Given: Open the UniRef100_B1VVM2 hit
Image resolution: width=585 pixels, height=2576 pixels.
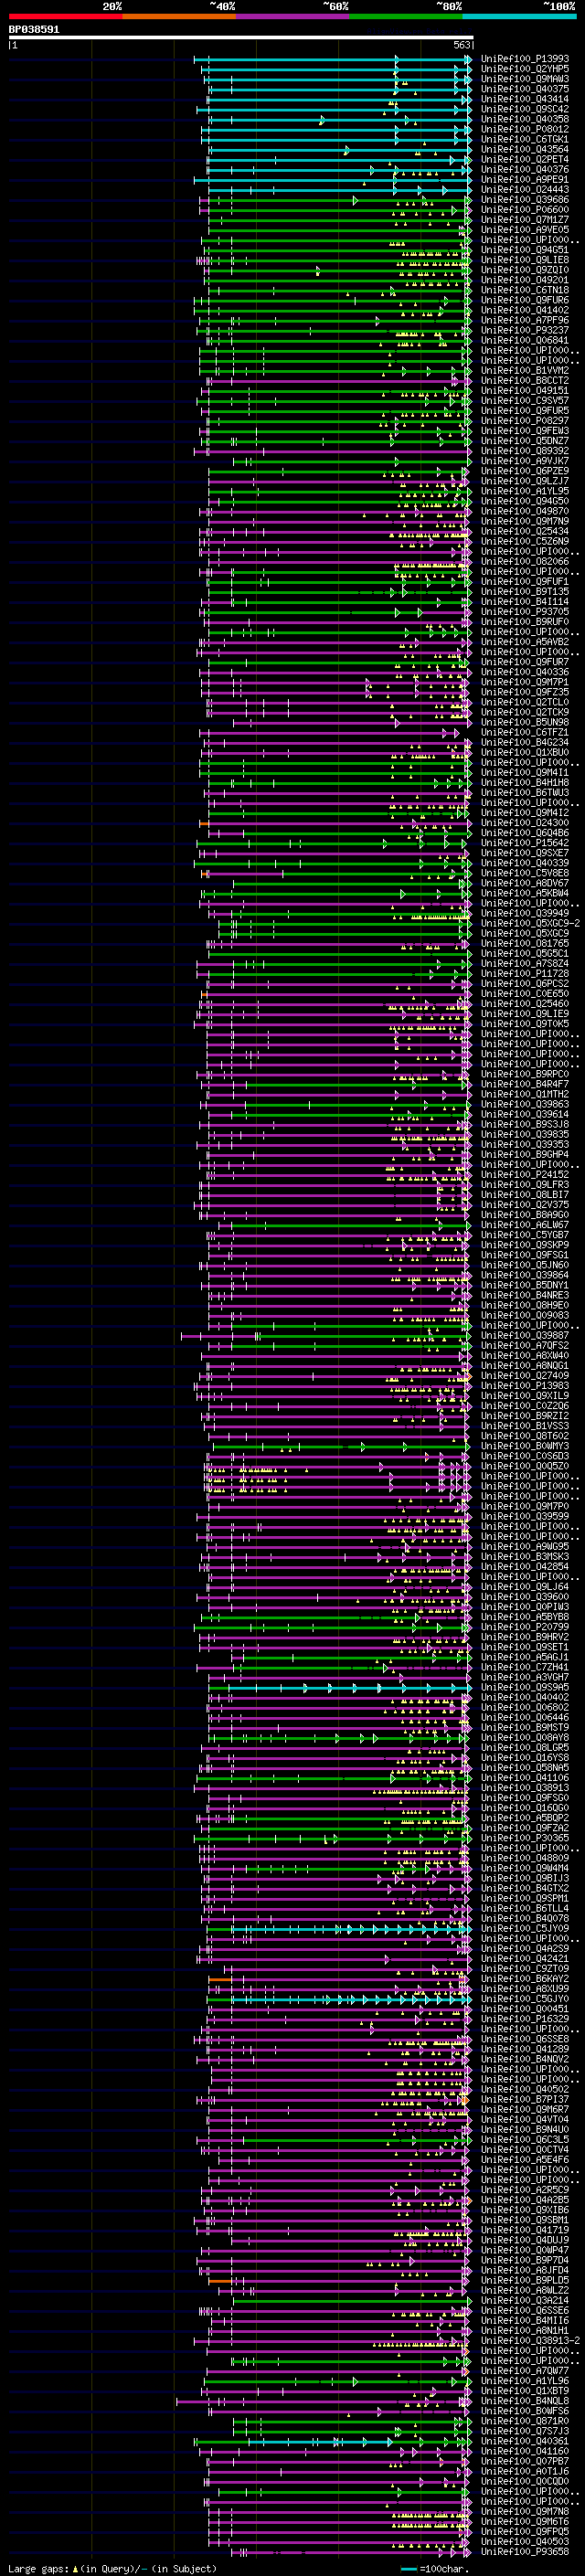Looking at the screenshot, I should (525, 370).
